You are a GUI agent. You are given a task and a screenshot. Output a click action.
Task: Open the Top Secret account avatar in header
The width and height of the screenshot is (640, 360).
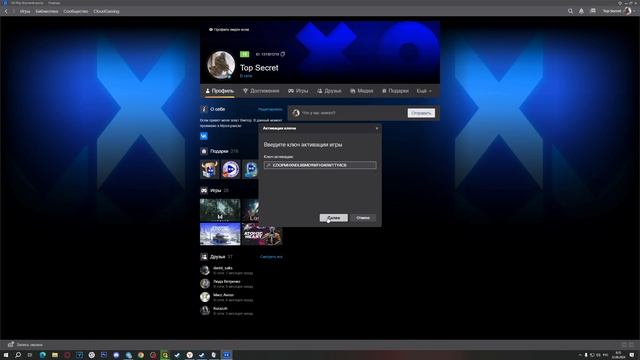pos(627,11)
